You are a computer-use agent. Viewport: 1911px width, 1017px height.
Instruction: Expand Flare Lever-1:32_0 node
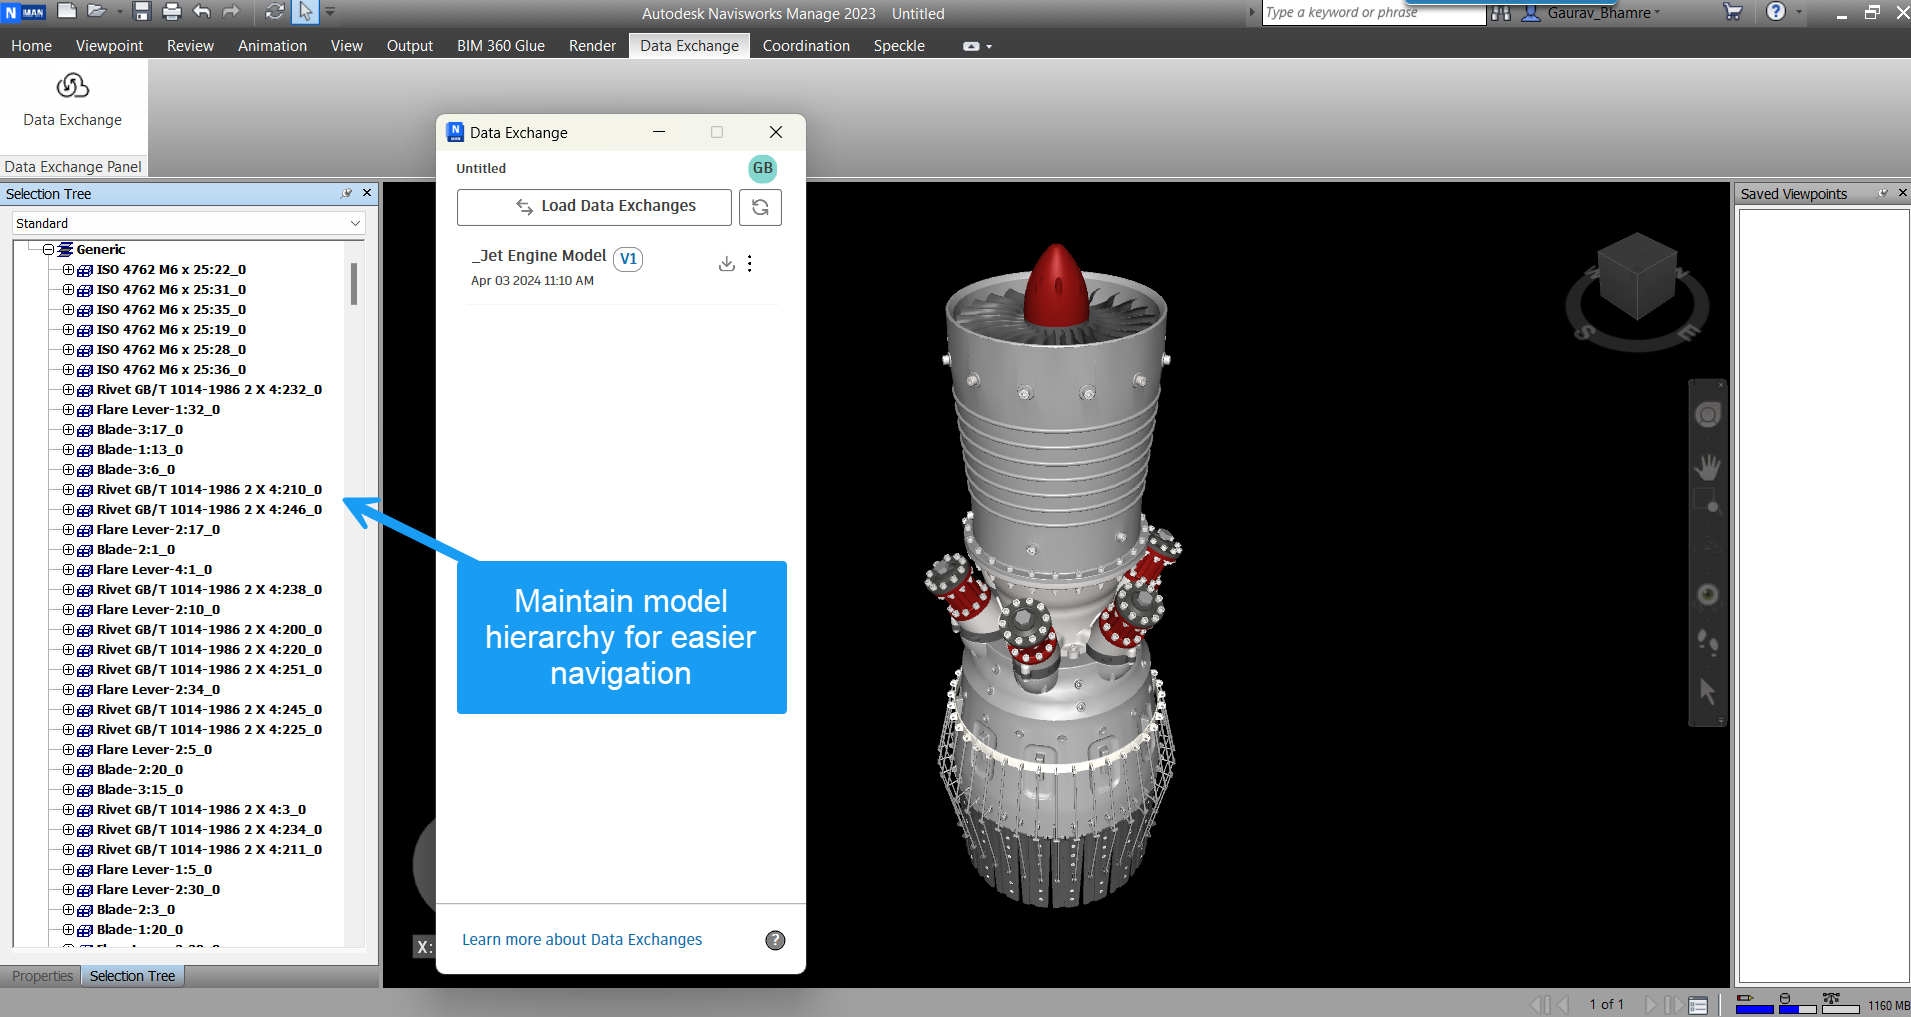click(x=68, y=409)
